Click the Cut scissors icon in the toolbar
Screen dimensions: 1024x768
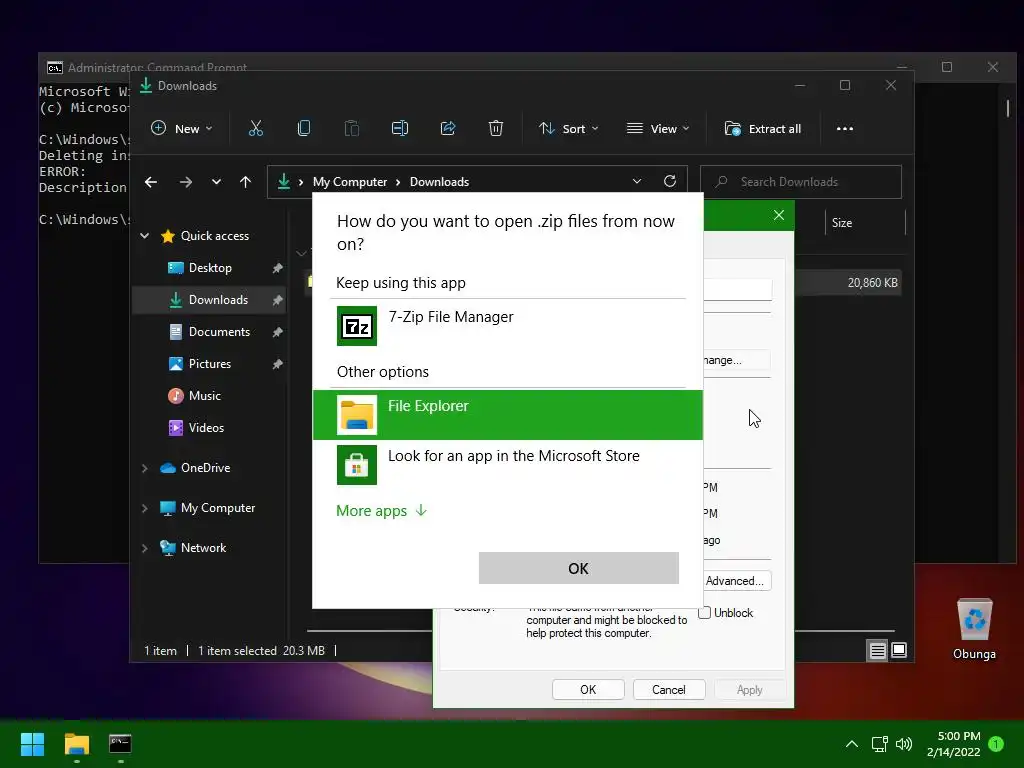255,129
